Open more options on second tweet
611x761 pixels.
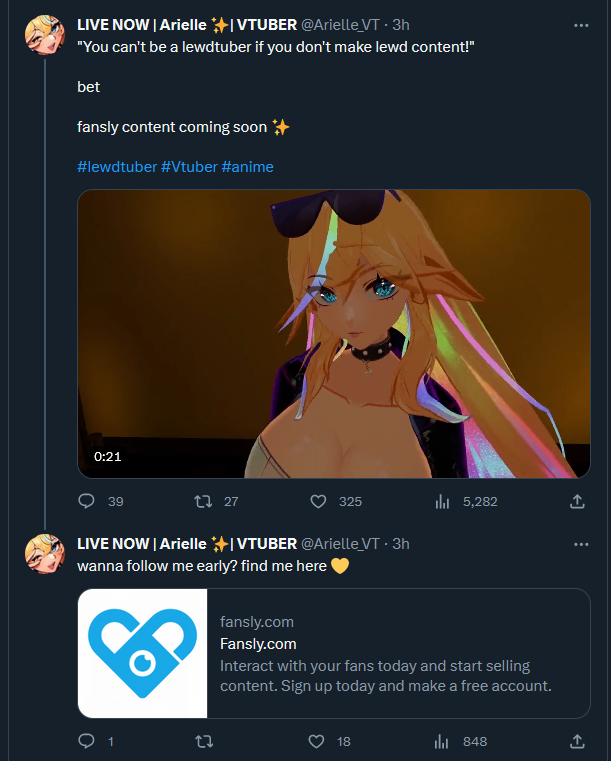[x=581, y=544]
